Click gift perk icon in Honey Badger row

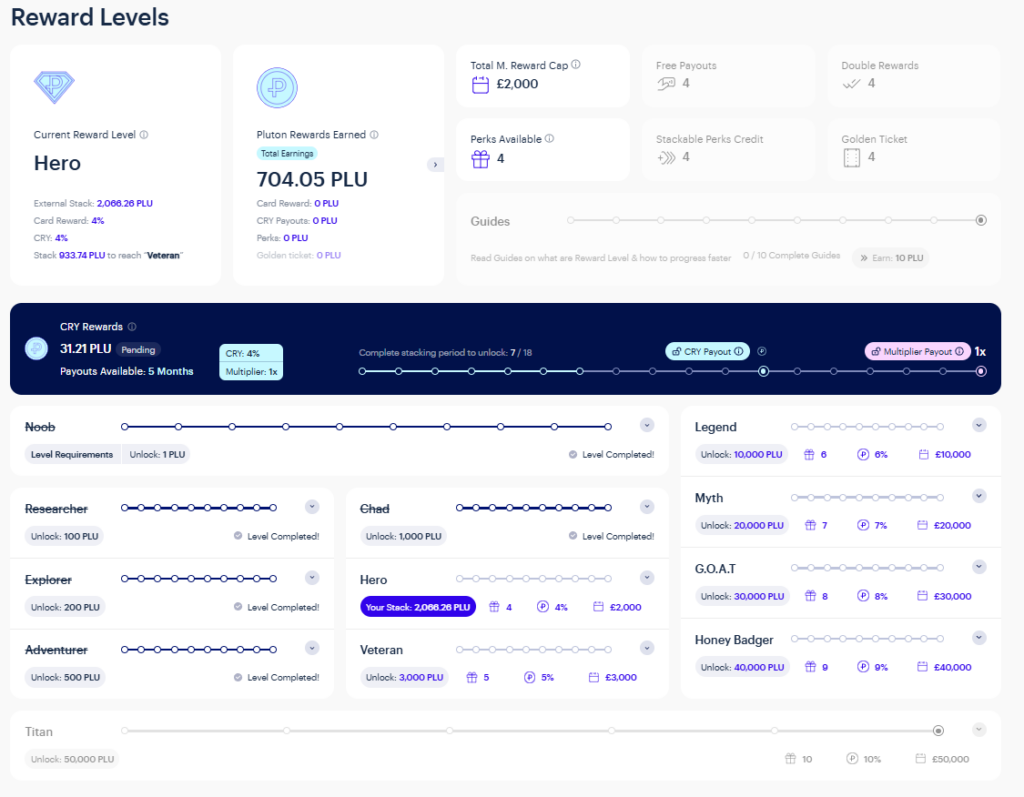point(810,667)
